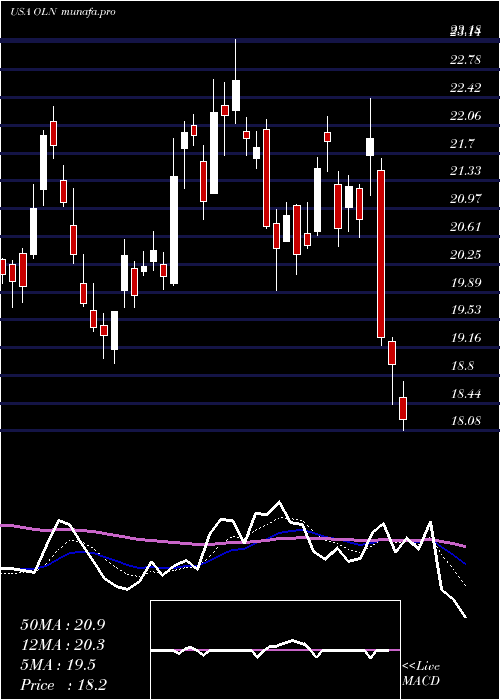The height and width of the screenshot is (700, 500).
Task: Click the '50MA : 20.9' reading
Action: [62, 625]
